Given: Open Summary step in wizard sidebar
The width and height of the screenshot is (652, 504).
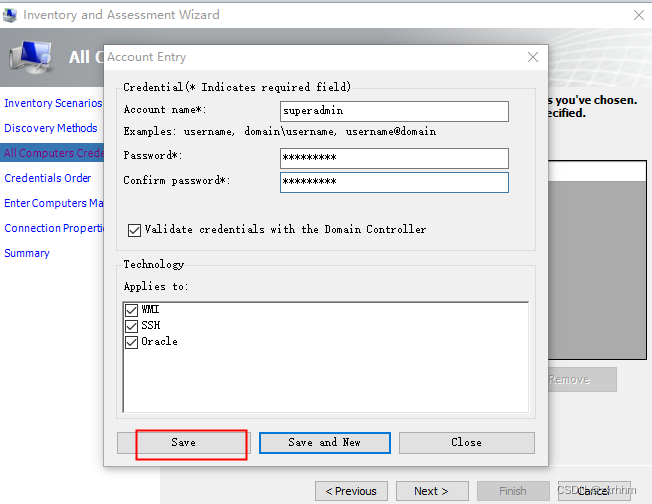Looking at the screenshot, I should click(27, 253).
